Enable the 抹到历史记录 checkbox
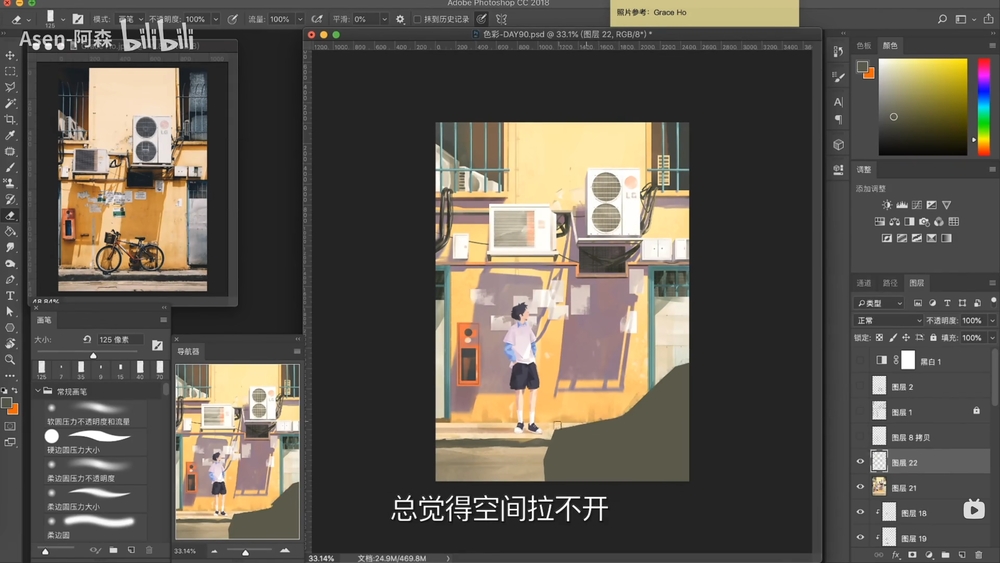1000x563 pixels. click(x=417, y=19)
